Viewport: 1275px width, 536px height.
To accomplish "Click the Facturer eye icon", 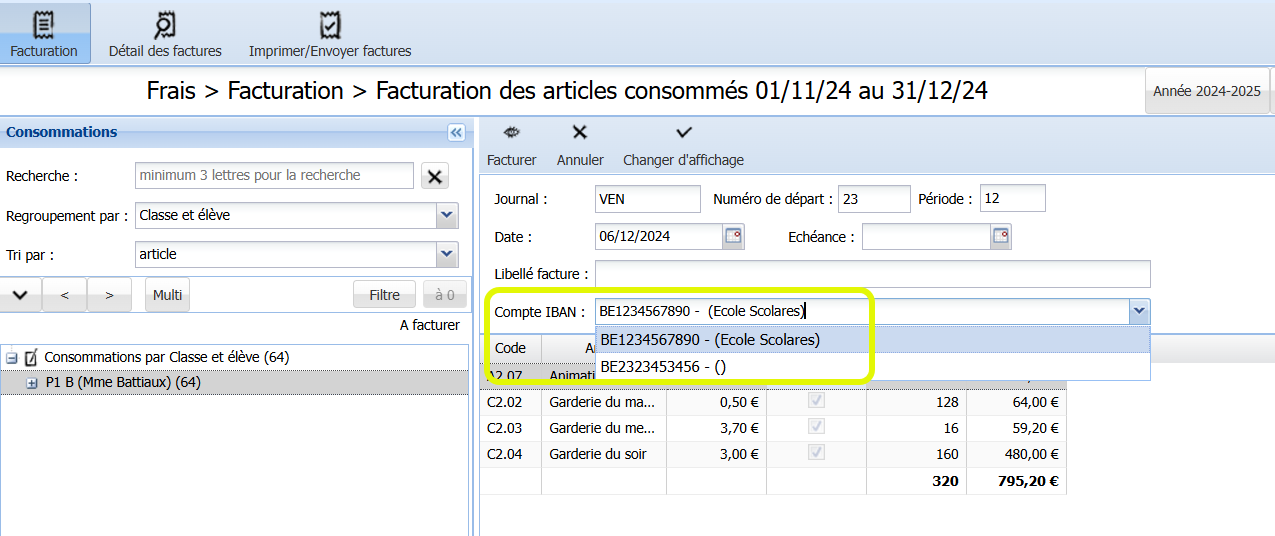I will 511,132.
